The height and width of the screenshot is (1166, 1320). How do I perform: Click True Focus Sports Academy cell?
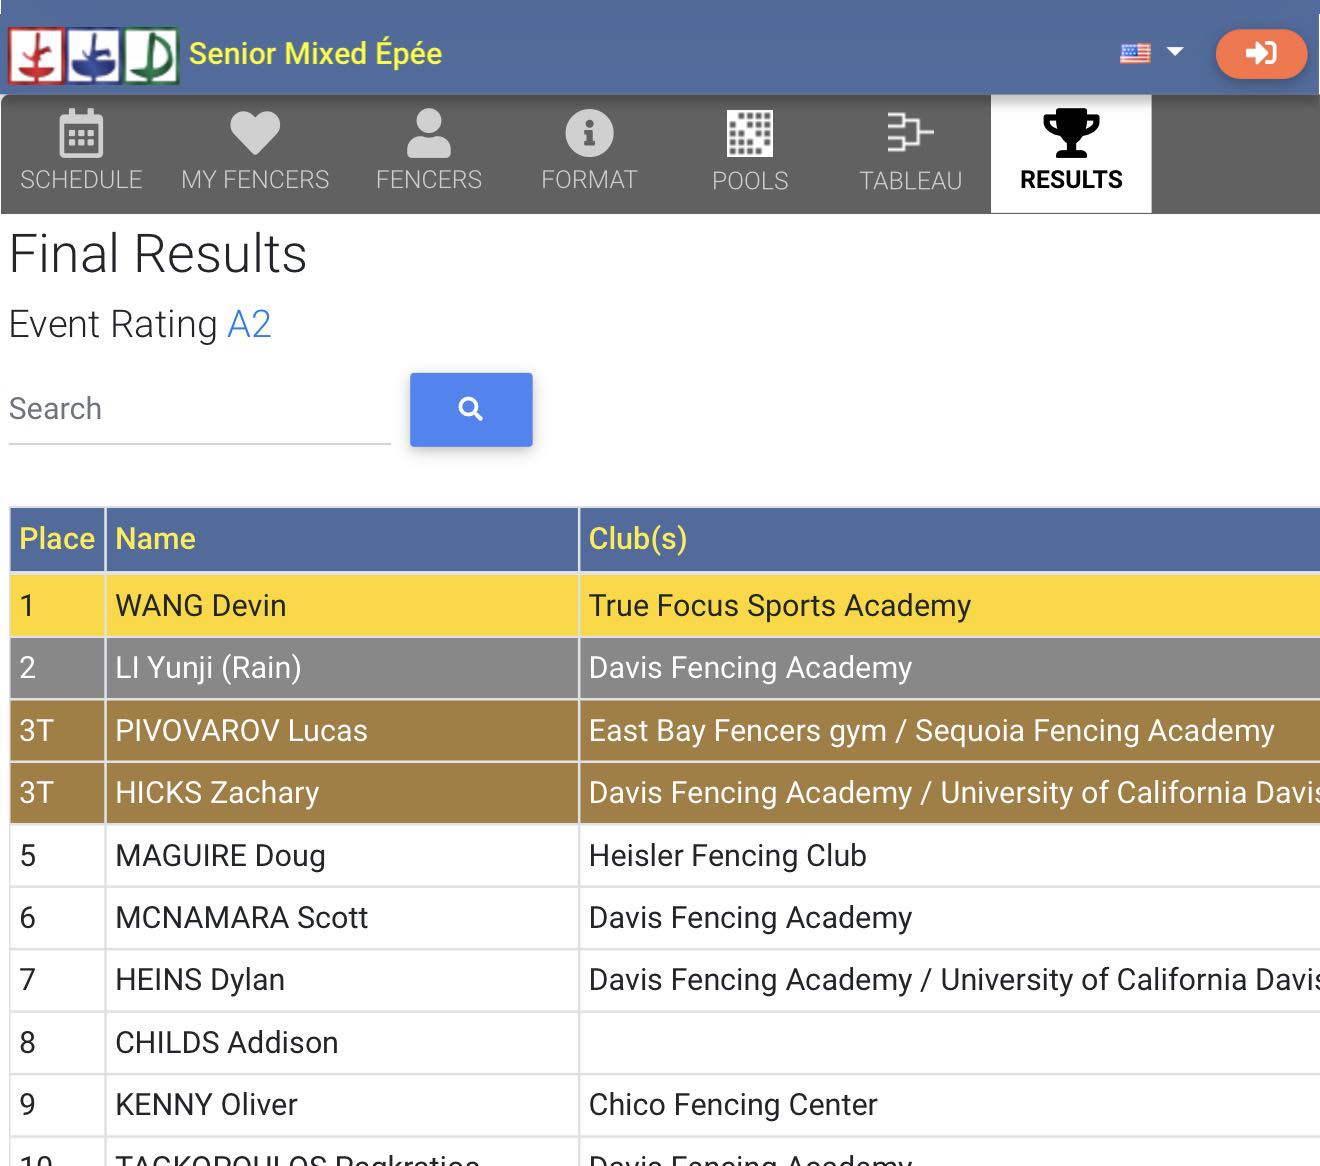click(x=949, y=605)
